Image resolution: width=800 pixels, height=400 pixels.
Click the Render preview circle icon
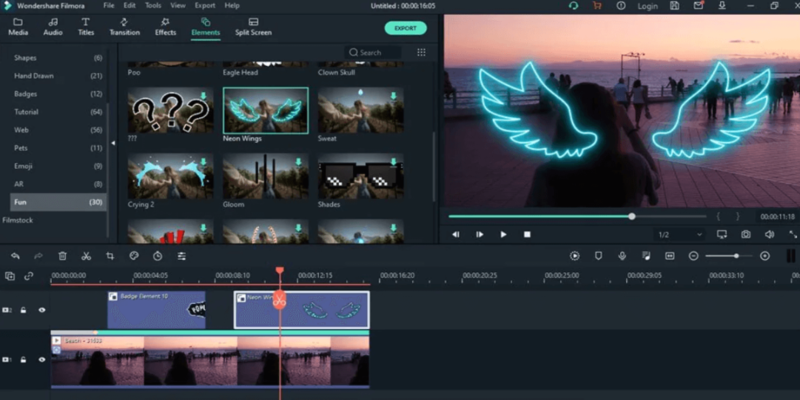click(x=574, y=256)
